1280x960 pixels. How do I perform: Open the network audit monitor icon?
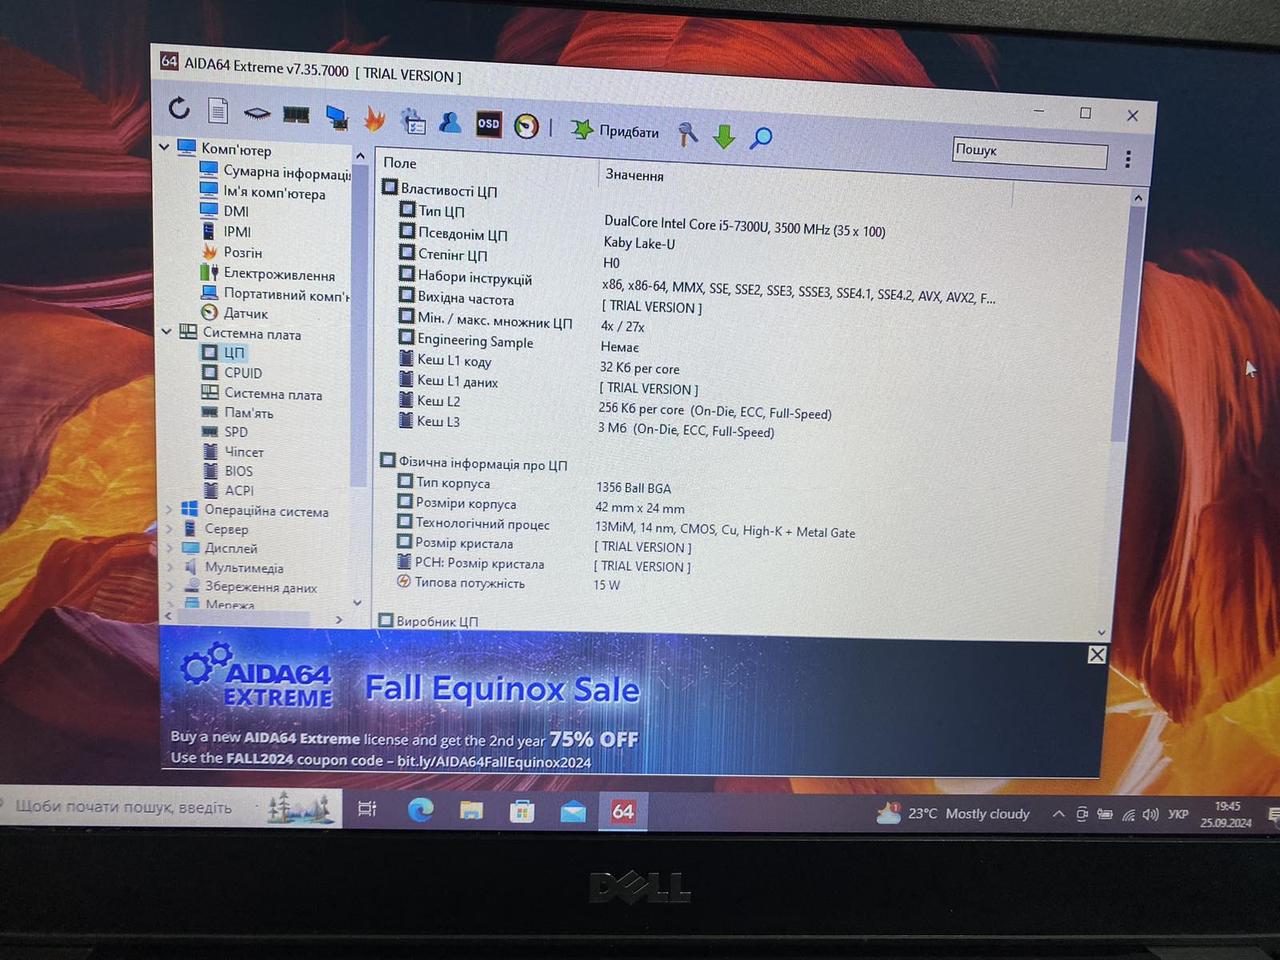tap(337, 118)
